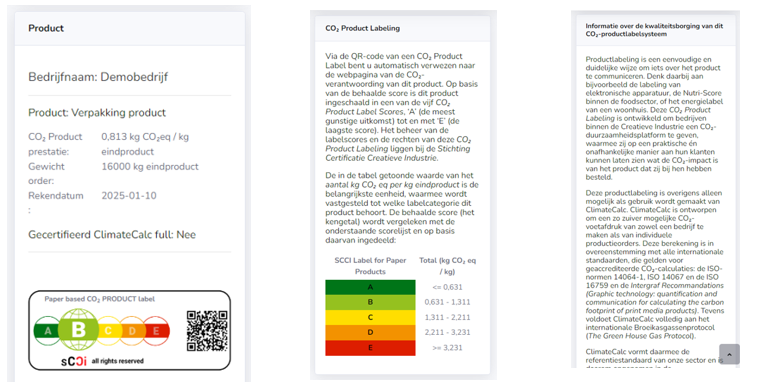This screenshot has width=762, height=382.
Task: Click the SCCI logo under the label
Action: (74, 361)
